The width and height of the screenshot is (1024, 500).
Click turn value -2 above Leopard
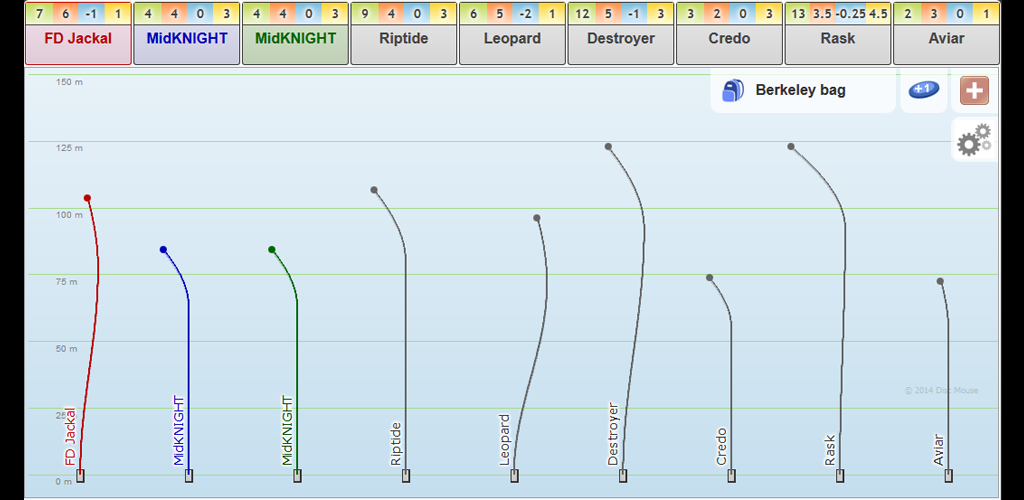click(x=525, y=14)
